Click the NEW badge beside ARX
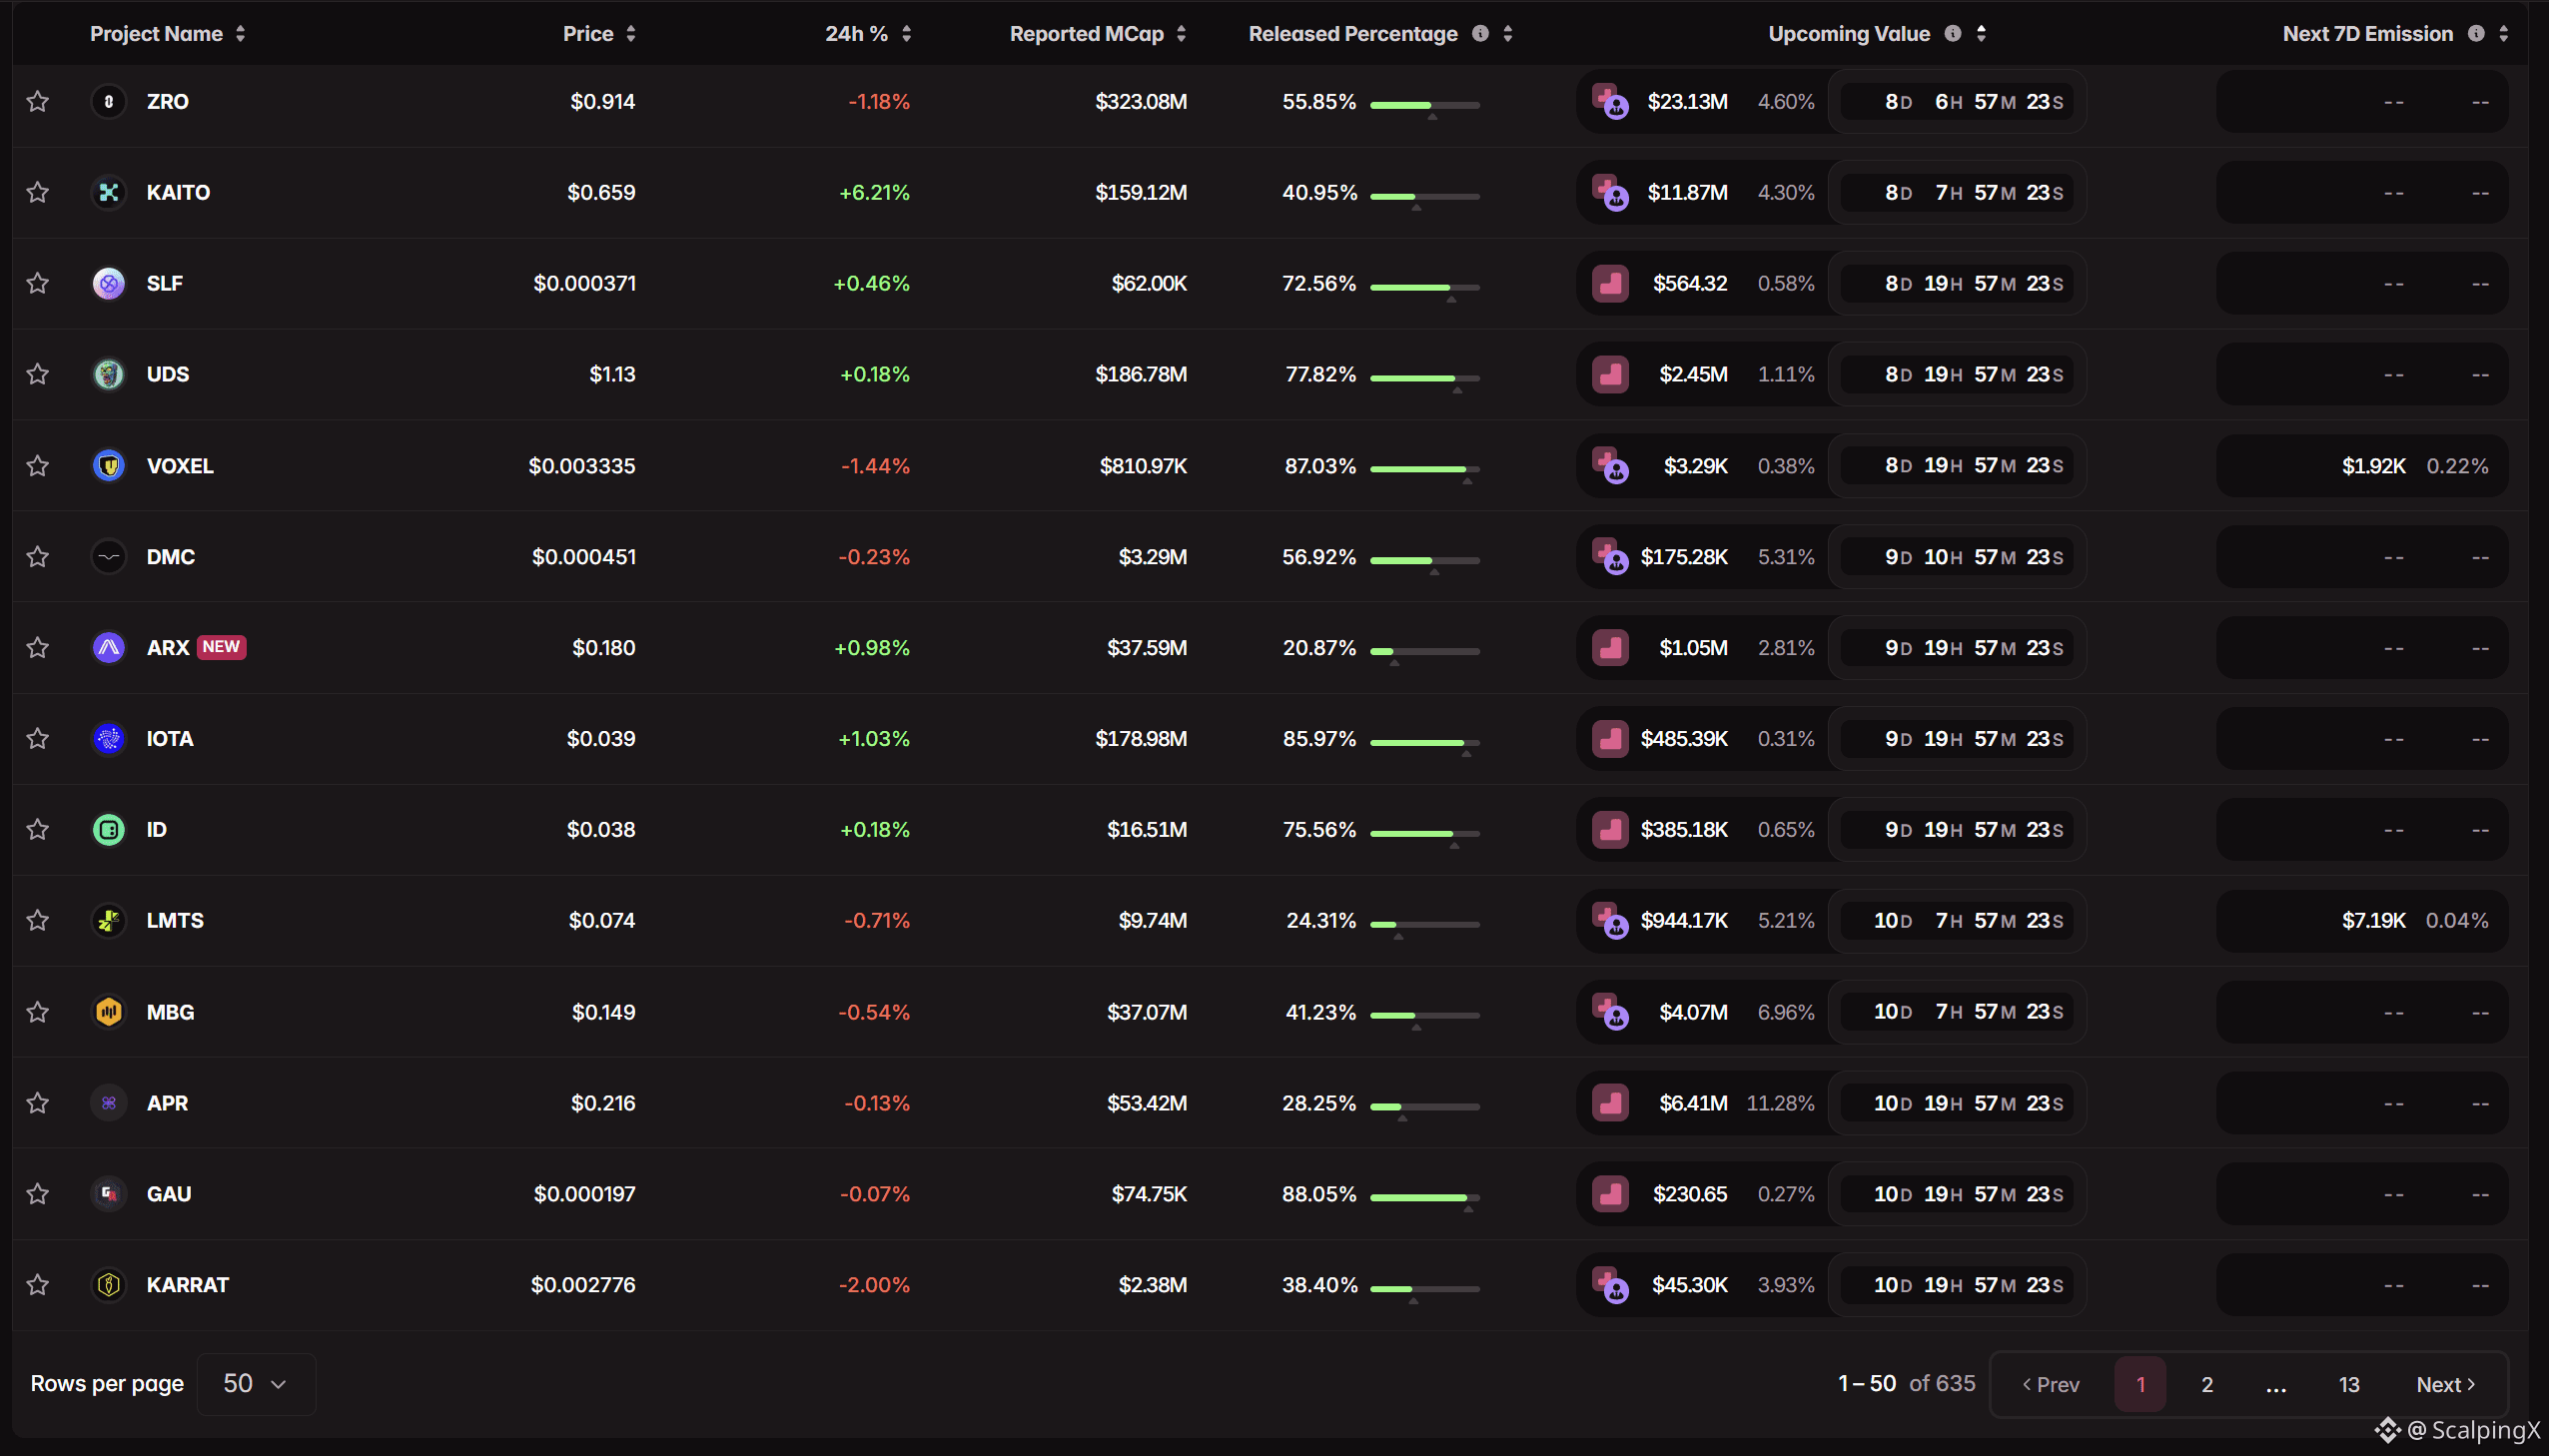This screenshot has width=2549, height=1456. tap(221, 647)
